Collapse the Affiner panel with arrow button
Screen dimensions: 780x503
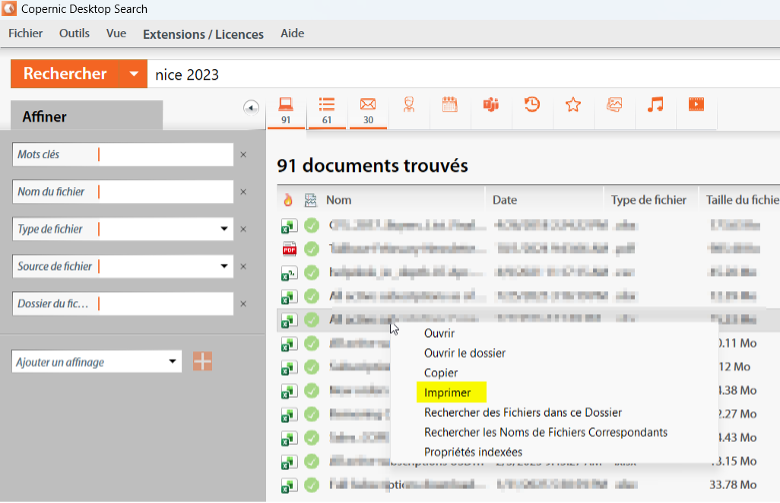point(251,108)
